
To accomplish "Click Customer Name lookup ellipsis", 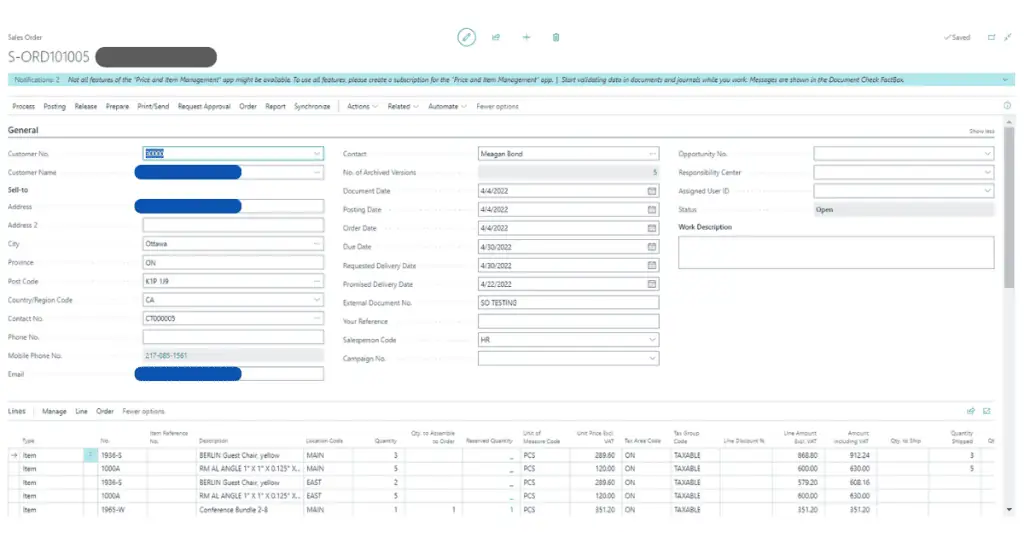I will click(316, 172).
